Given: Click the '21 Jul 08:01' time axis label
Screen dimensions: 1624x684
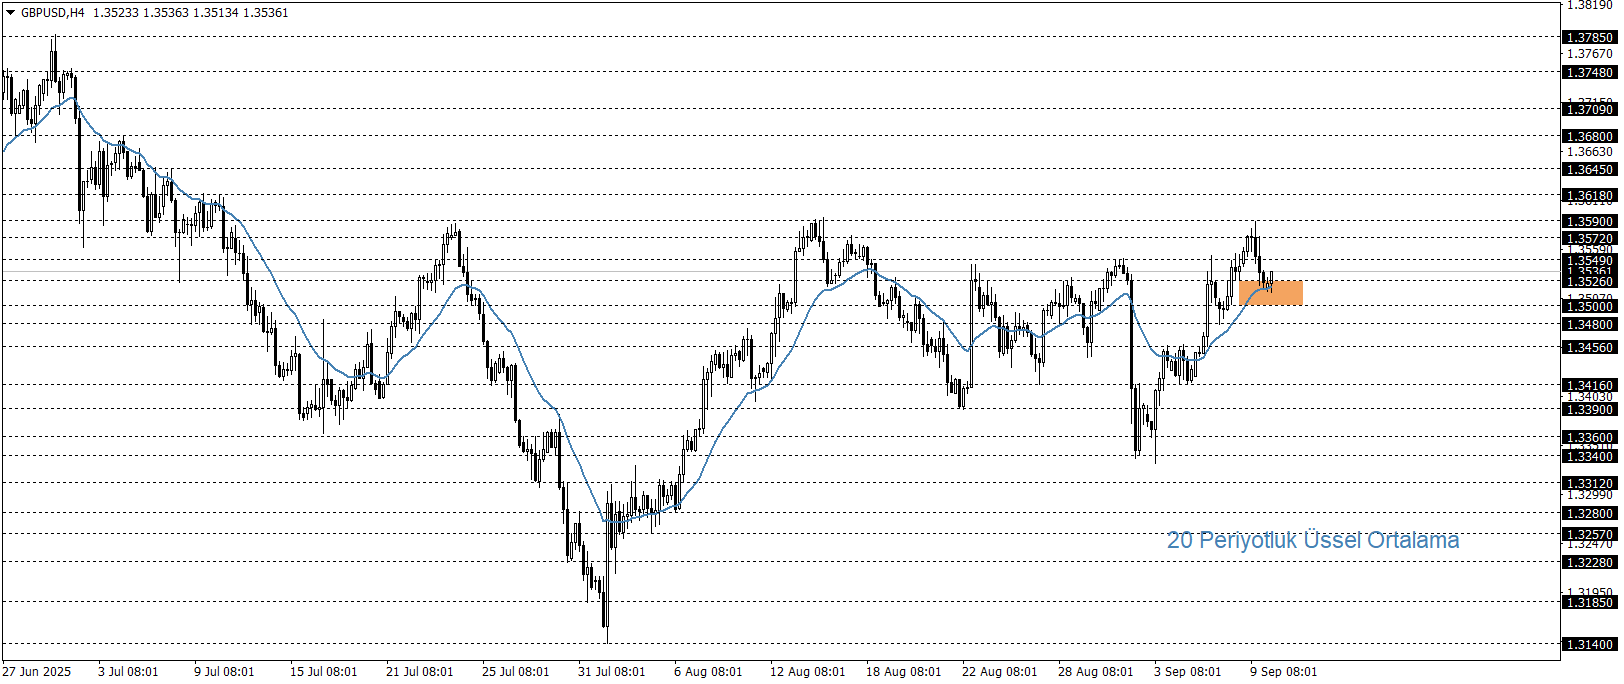Looking at the screenshot, I should click(419, 672).
